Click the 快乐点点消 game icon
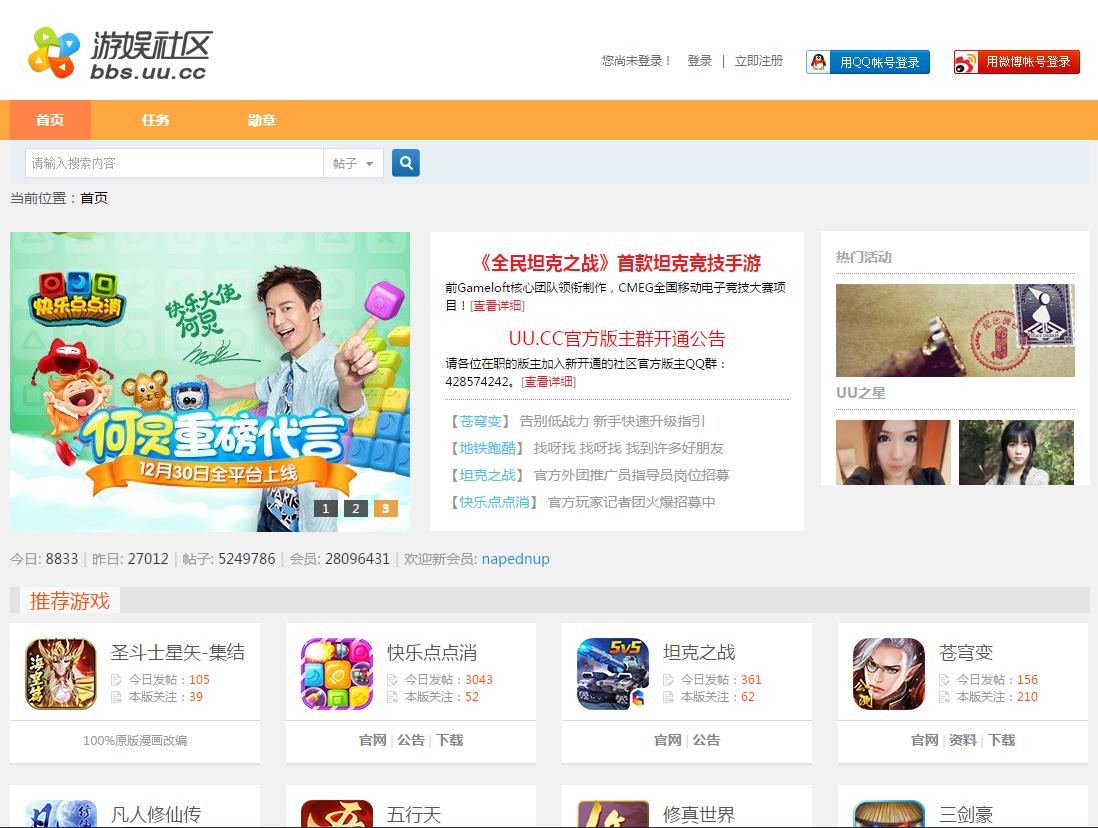 coord(337,674)
